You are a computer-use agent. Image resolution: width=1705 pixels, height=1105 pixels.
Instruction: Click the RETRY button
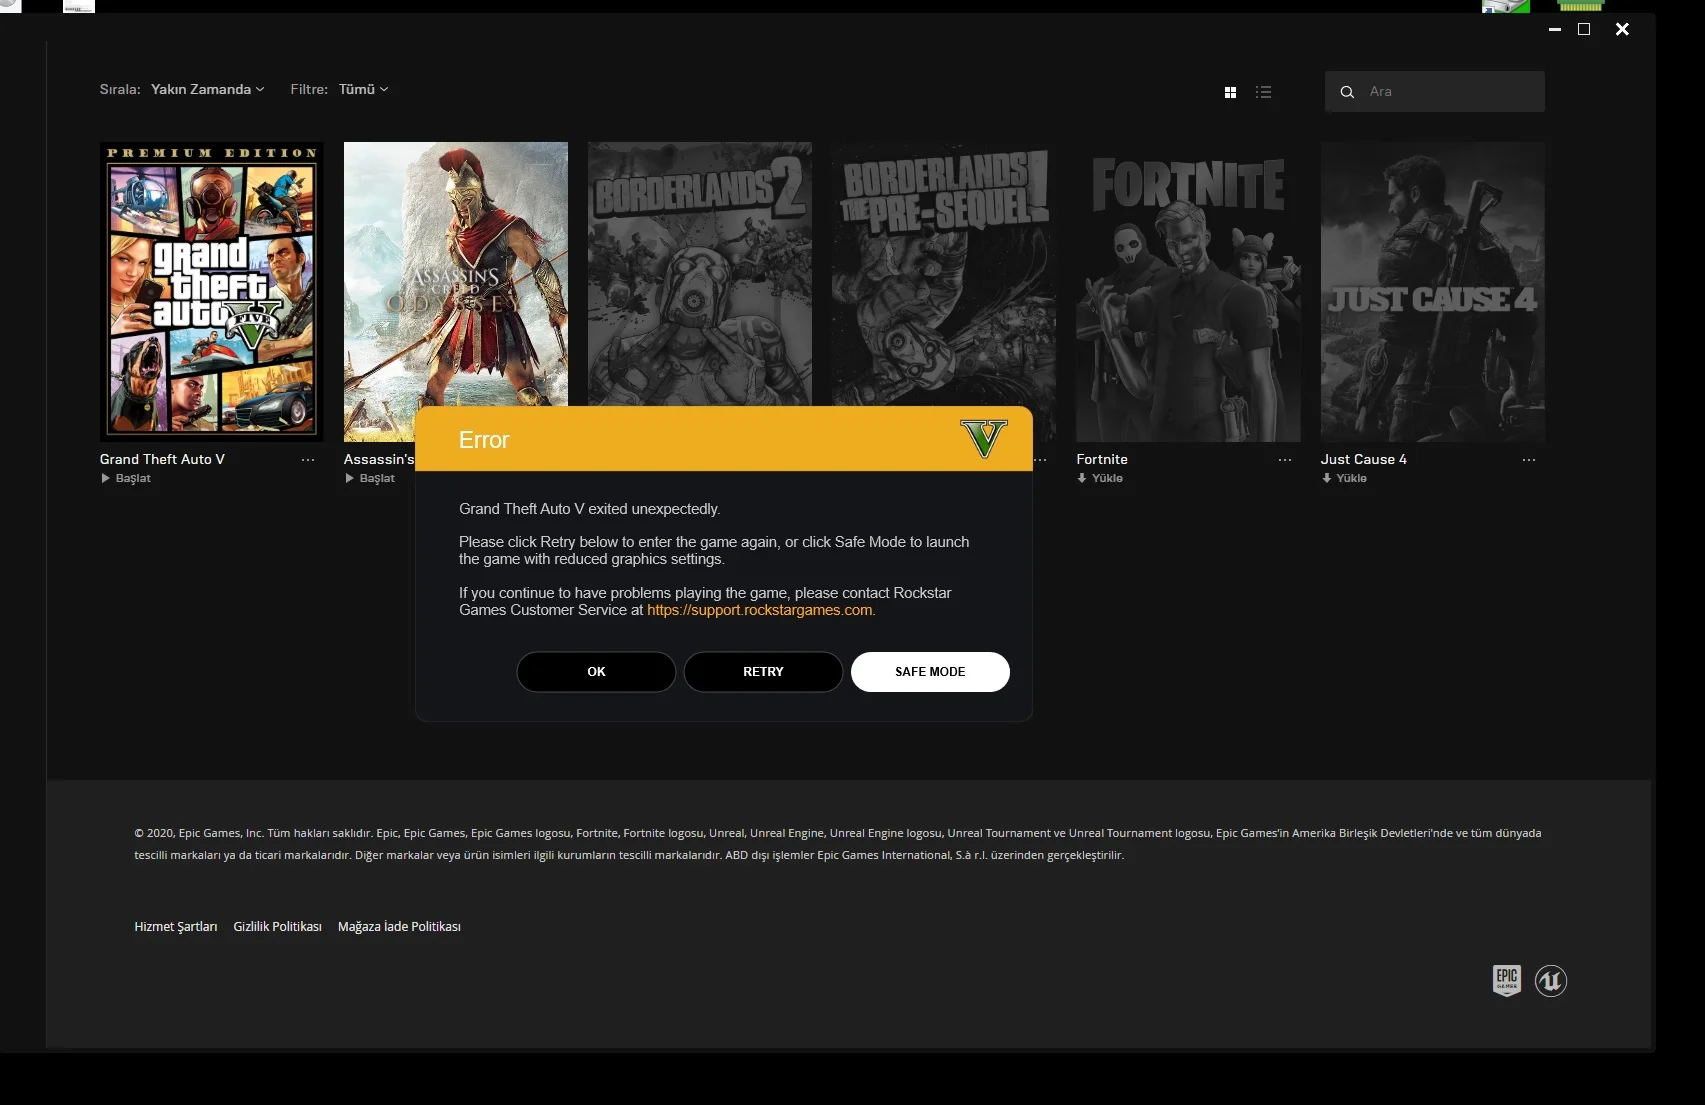[762, 671]
